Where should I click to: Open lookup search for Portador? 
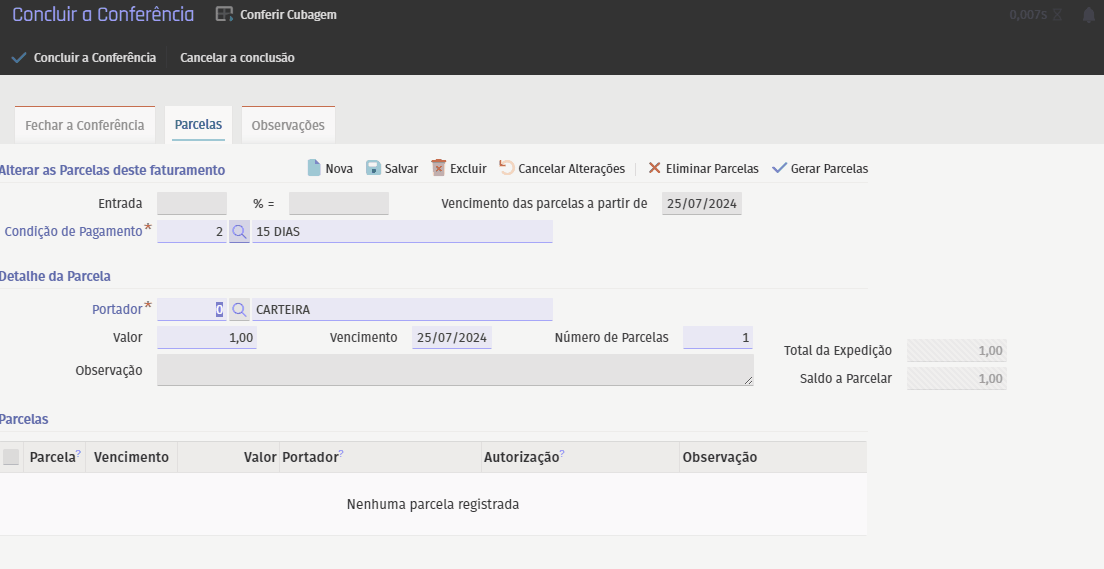tap(239, 310)
